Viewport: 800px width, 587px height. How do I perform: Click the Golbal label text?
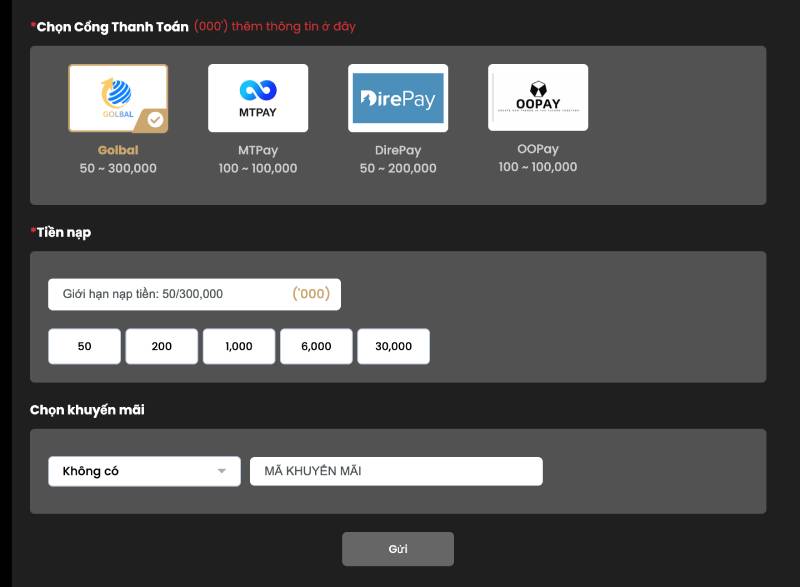click(118, 150)
